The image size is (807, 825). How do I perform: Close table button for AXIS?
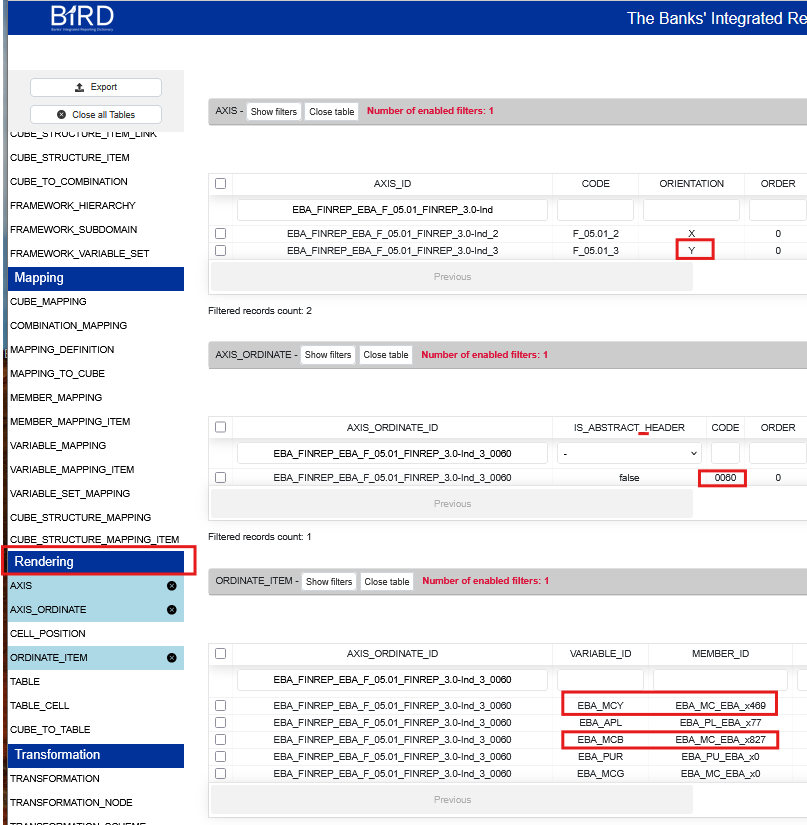tap(331, 112)
